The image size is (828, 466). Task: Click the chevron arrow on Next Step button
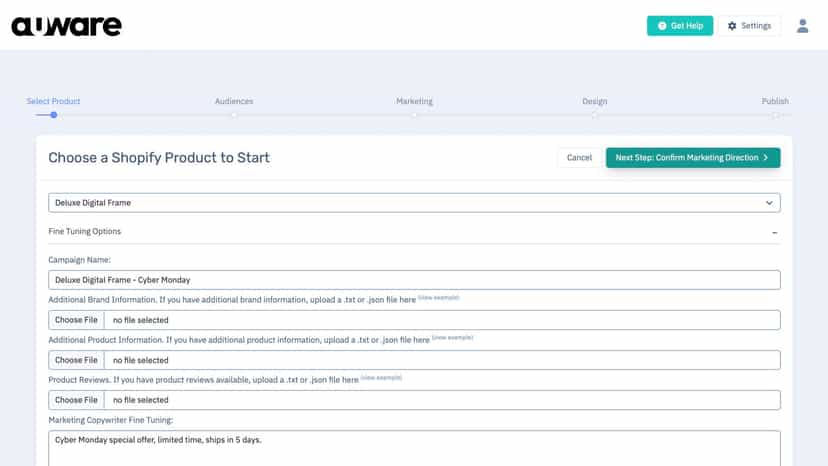(x=766, y=157)
